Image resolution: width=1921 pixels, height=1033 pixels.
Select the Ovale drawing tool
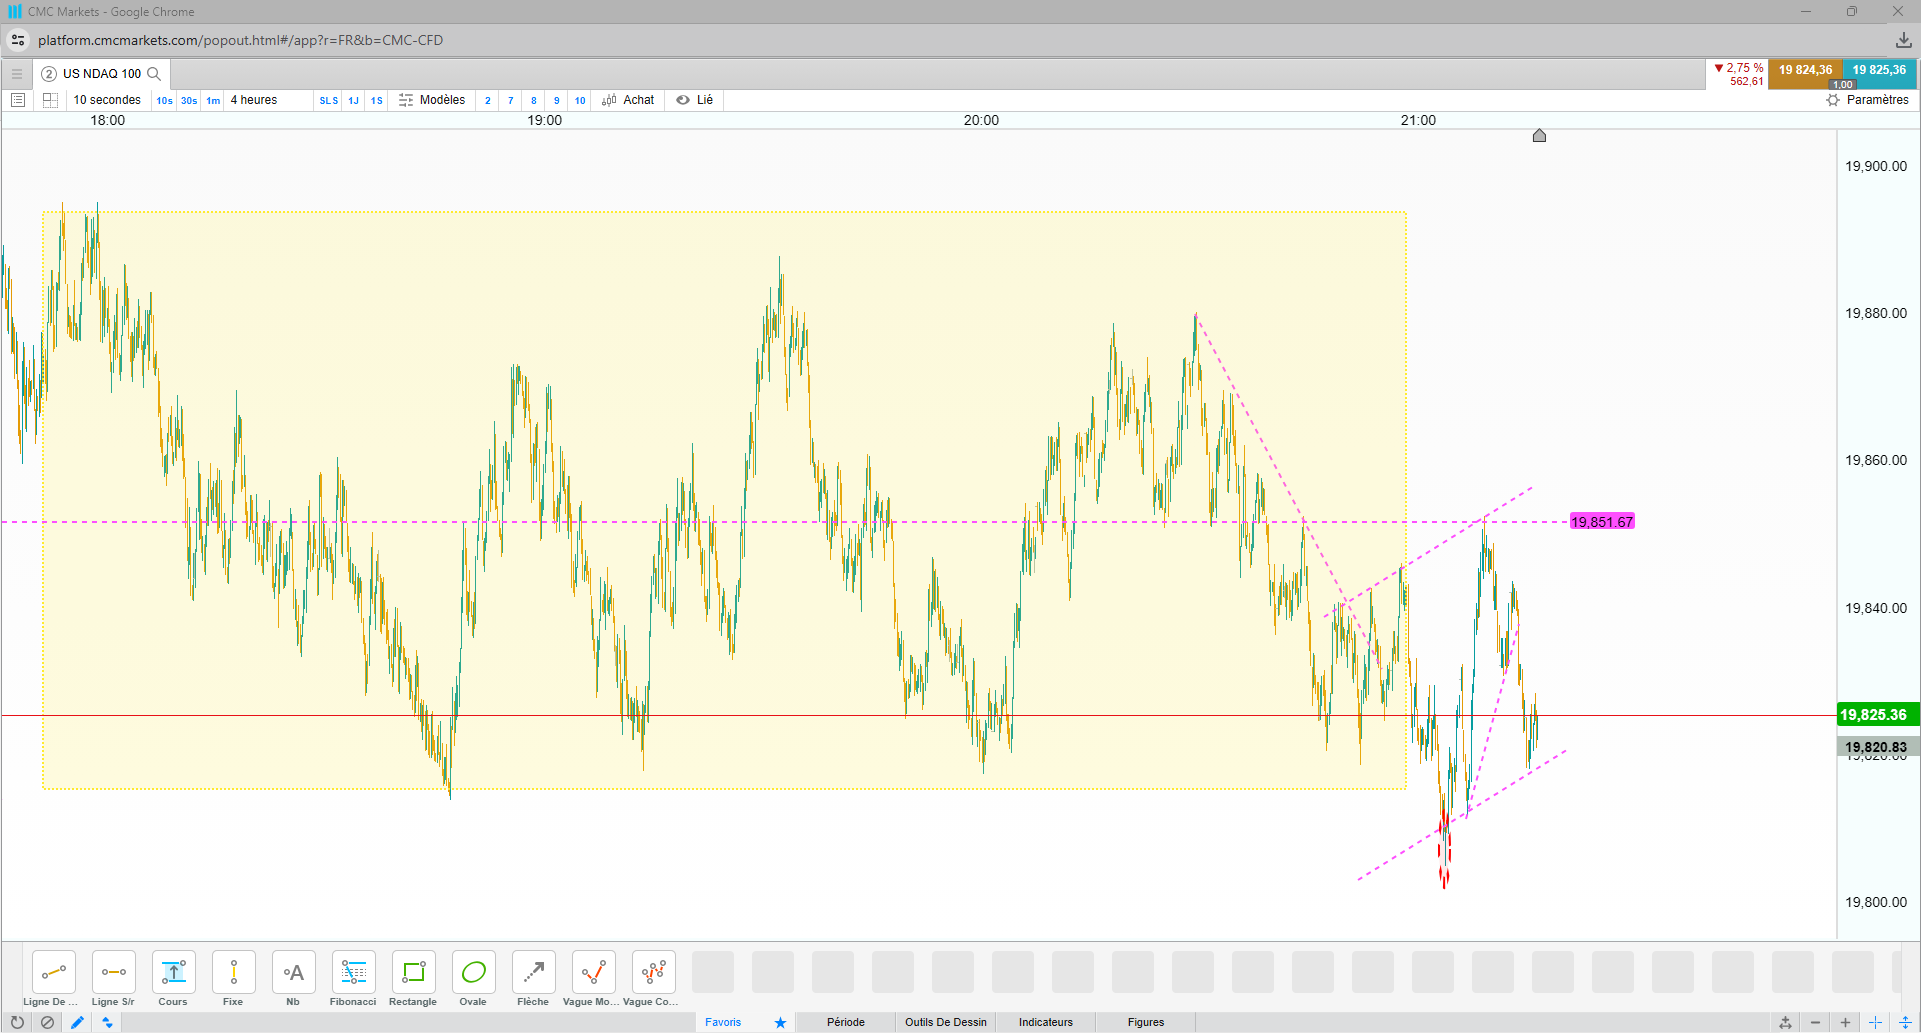[x=474, y=972]
